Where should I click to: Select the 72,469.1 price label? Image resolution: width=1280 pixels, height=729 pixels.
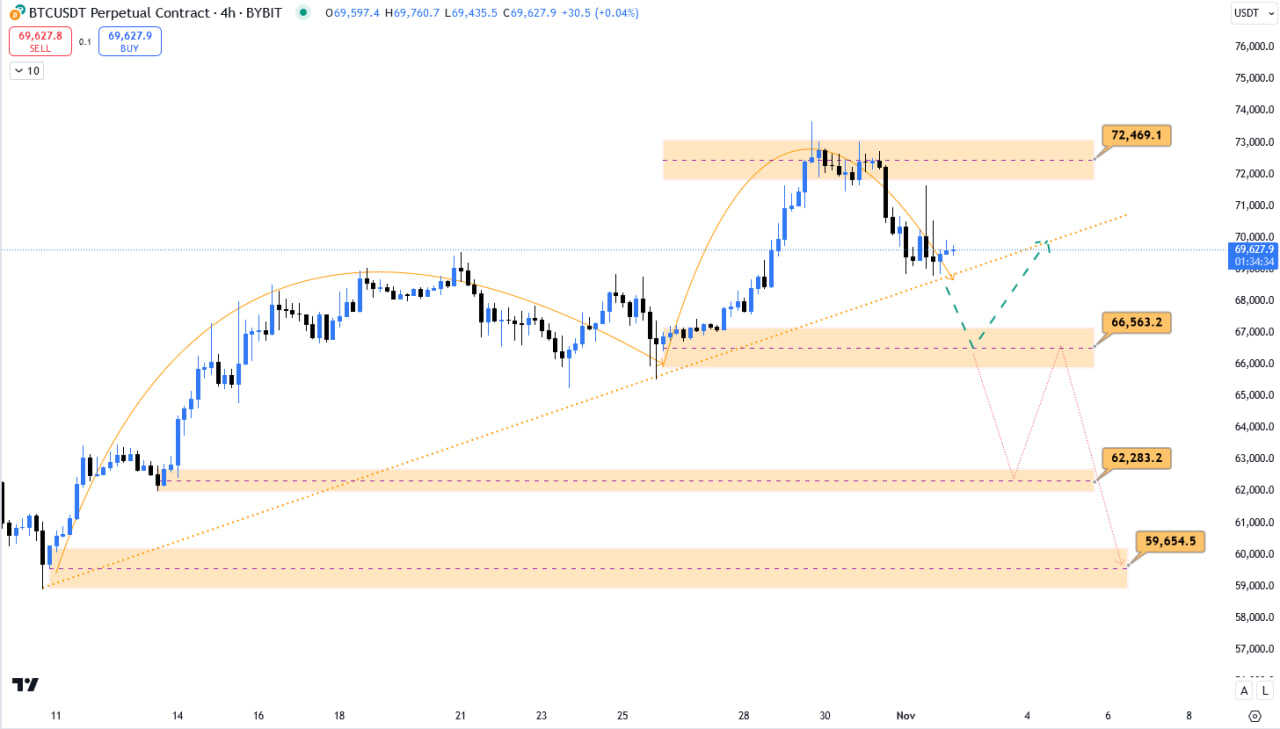[1135, 134]
